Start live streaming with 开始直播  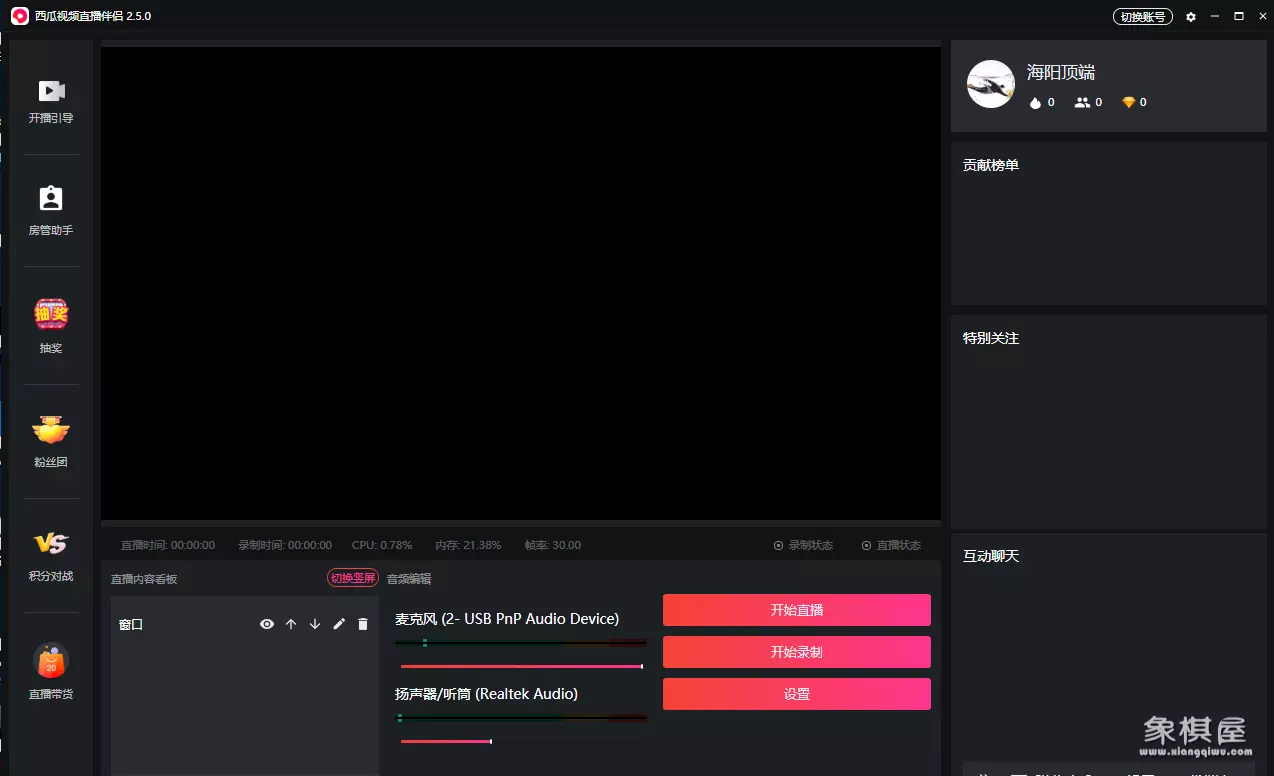[x=796, y=610]
